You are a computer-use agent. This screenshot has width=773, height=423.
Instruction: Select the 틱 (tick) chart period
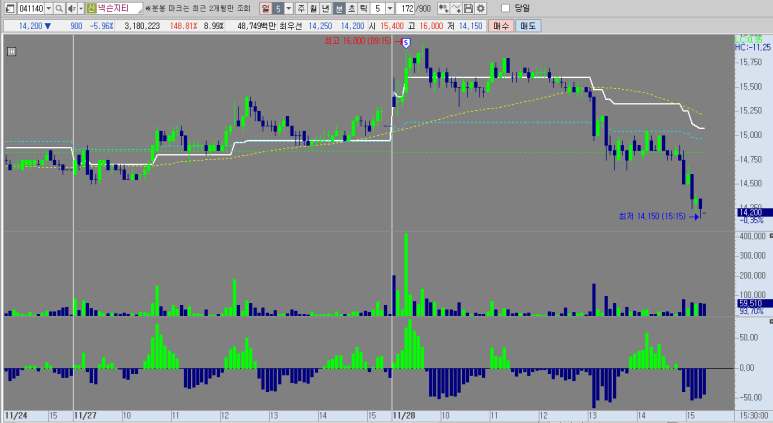363,8
